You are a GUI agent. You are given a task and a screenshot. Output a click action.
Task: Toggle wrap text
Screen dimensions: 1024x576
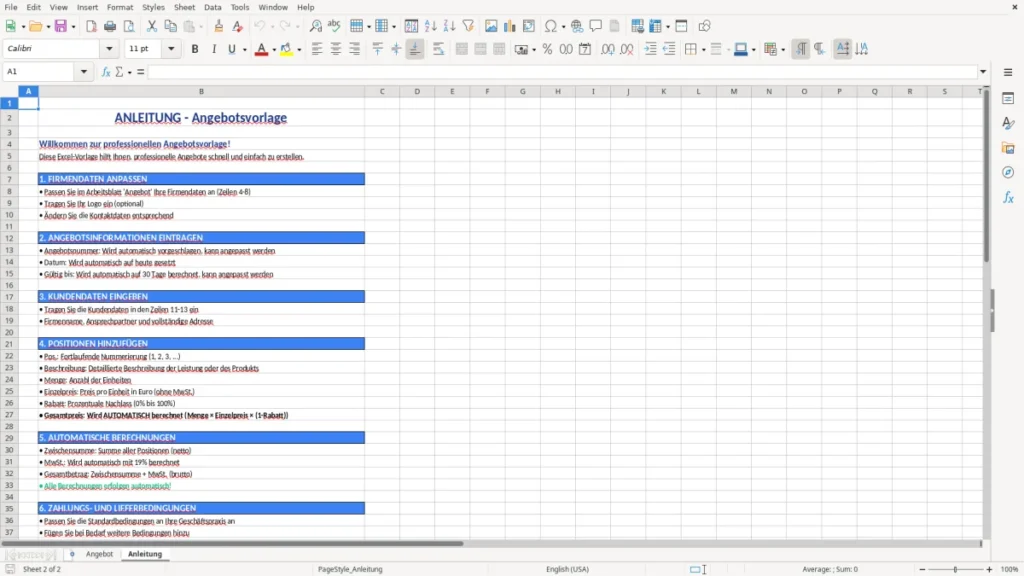click(x=438, y=49)
